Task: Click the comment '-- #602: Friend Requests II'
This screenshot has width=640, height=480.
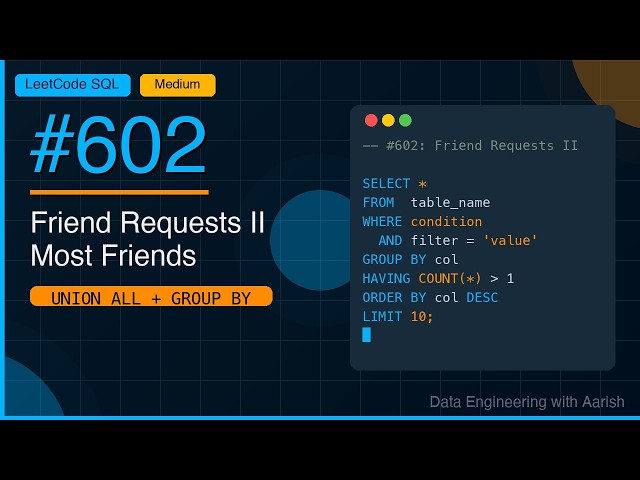Action: (470, 146)
